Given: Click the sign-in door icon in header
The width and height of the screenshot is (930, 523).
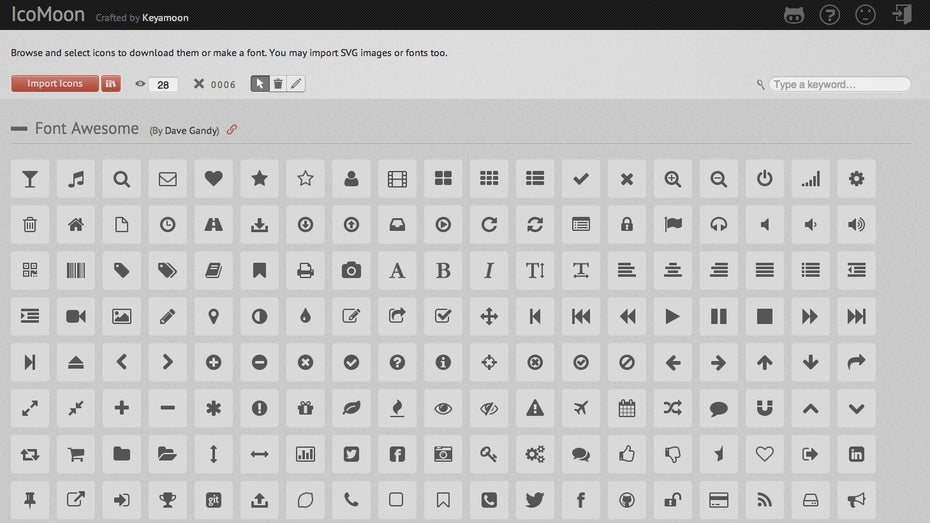Looking at the screenshot, I should [x=902, y=14].
